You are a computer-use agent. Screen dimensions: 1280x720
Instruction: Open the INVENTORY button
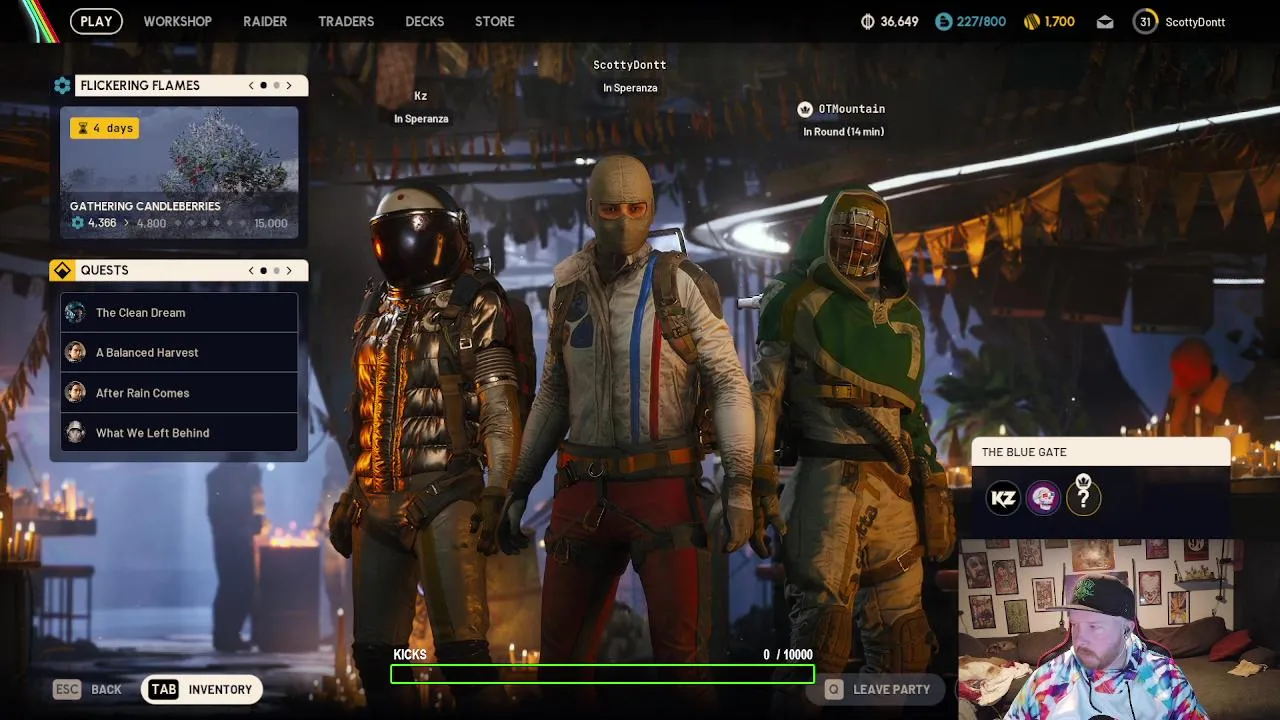click(202, 689)
